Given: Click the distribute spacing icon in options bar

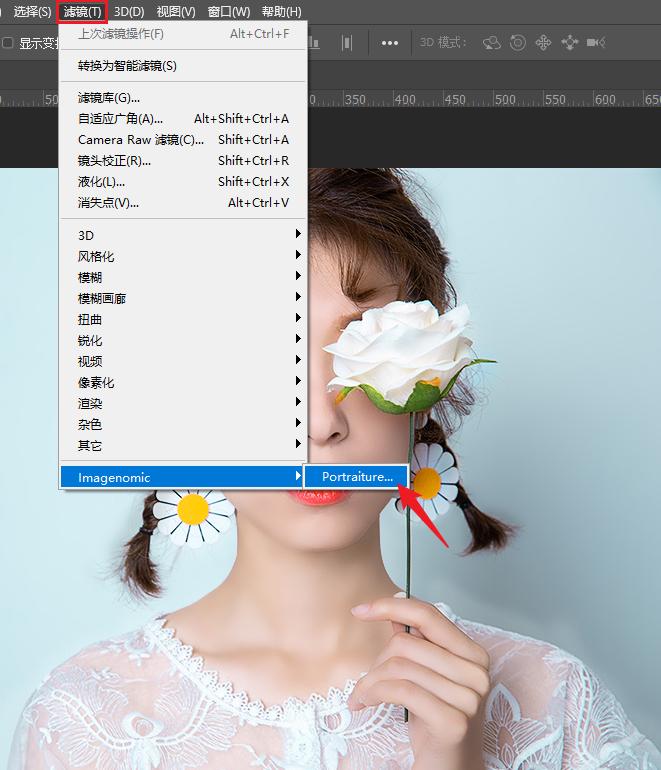Looking at the screenshot, I should coord(347,43).
